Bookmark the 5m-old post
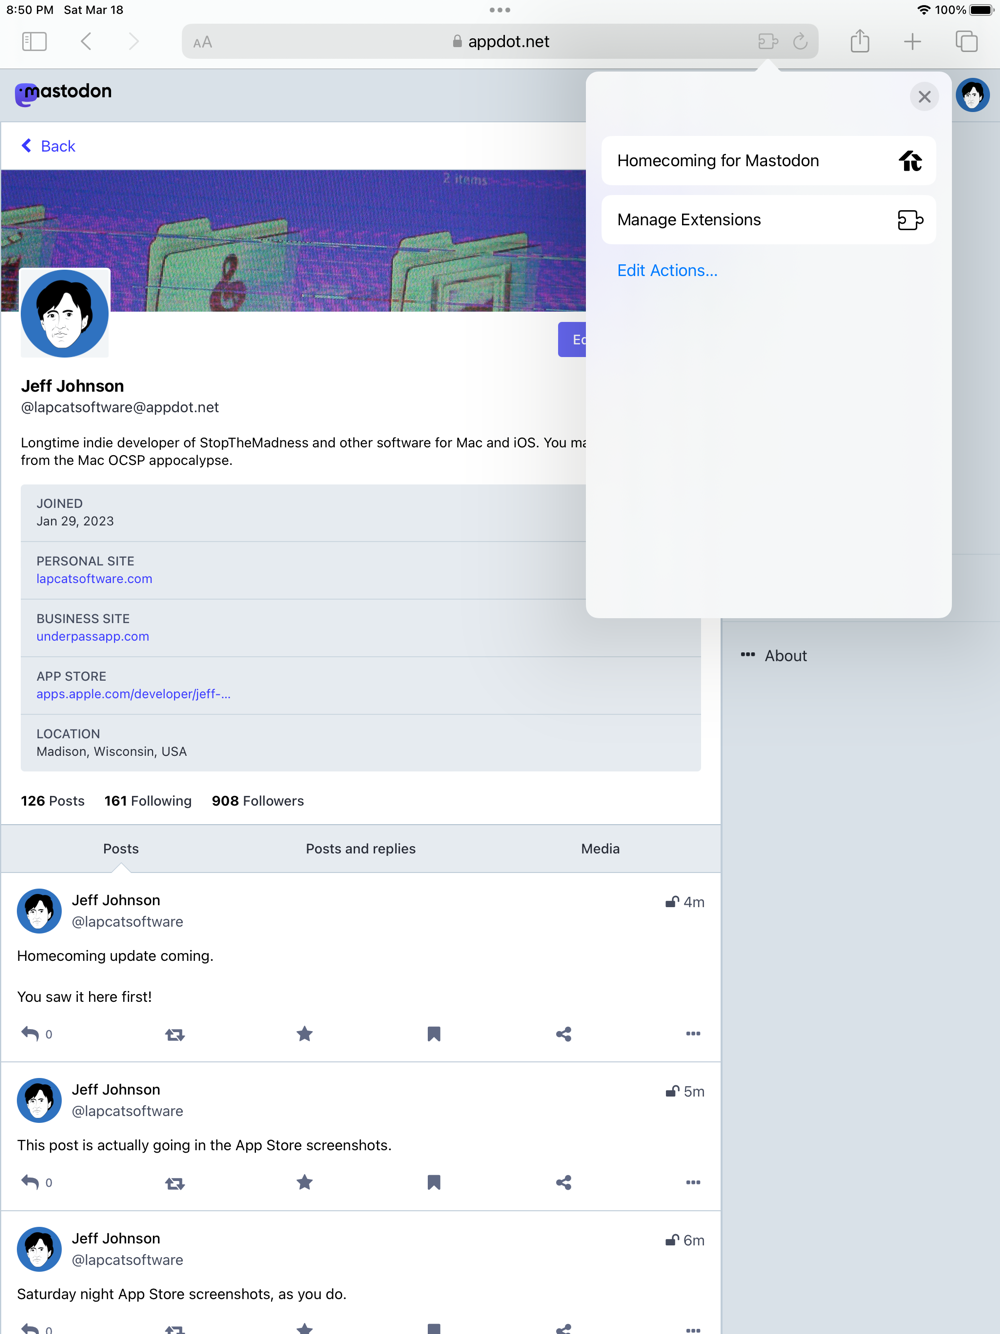 (434, 1183)
